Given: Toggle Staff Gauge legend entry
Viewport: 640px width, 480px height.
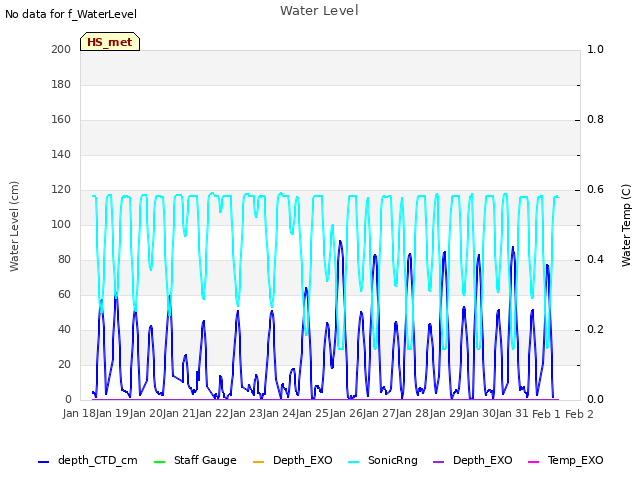Looking at the screenshot, I should (195, 460).
